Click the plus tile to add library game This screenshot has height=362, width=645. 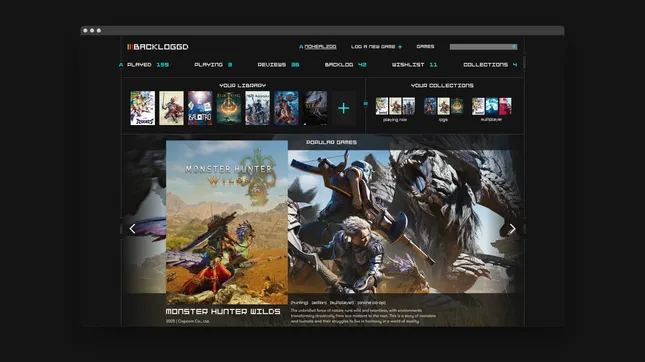pyautogui.click(x=343, y=108)
